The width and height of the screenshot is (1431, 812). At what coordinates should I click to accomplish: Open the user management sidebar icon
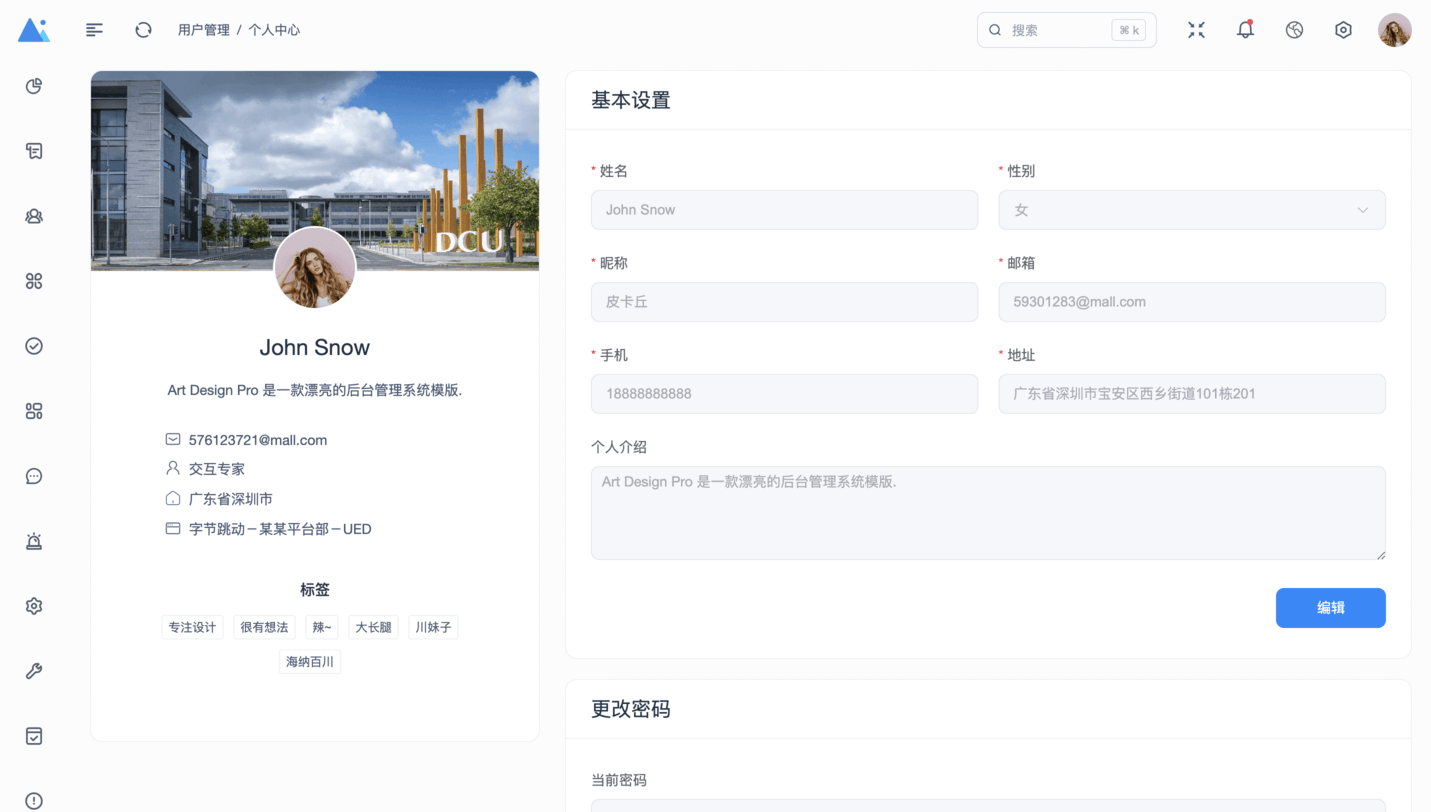34,216
